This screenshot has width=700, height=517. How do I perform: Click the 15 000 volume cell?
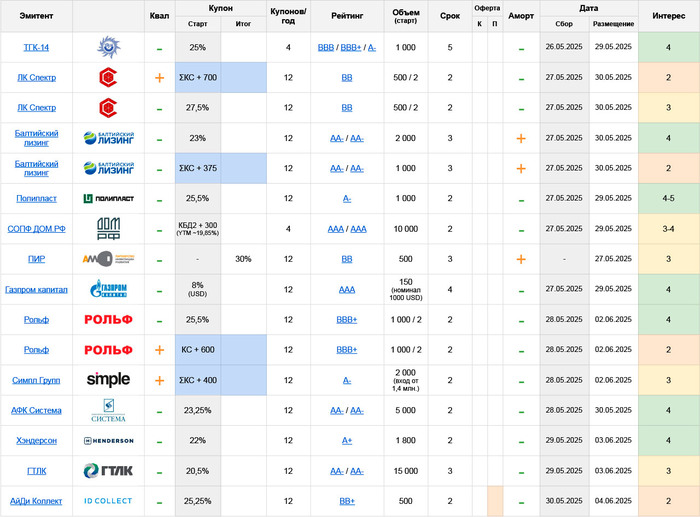point(405,471)
